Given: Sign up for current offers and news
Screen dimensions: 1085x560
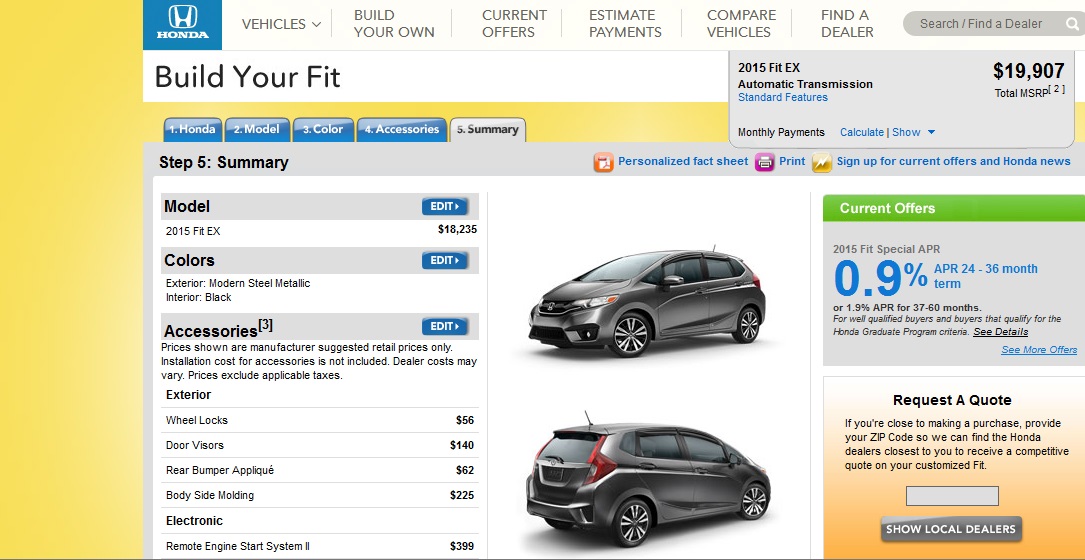Looking at the screenshot, I should (954, 161).
